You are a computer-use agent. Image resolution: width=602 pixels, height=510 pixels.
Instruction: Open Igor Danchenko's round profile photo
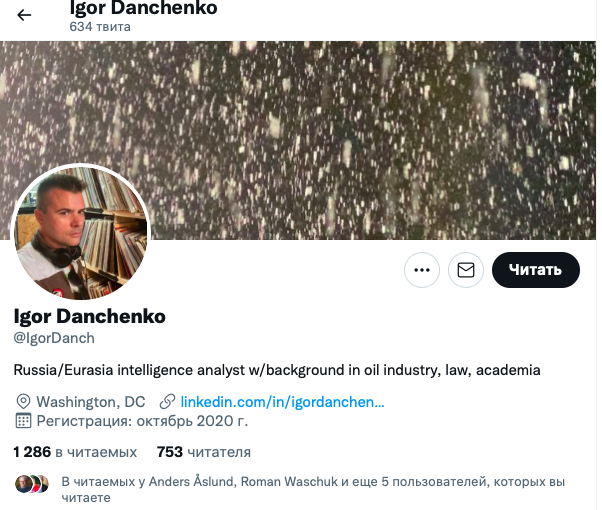[81, 232]
